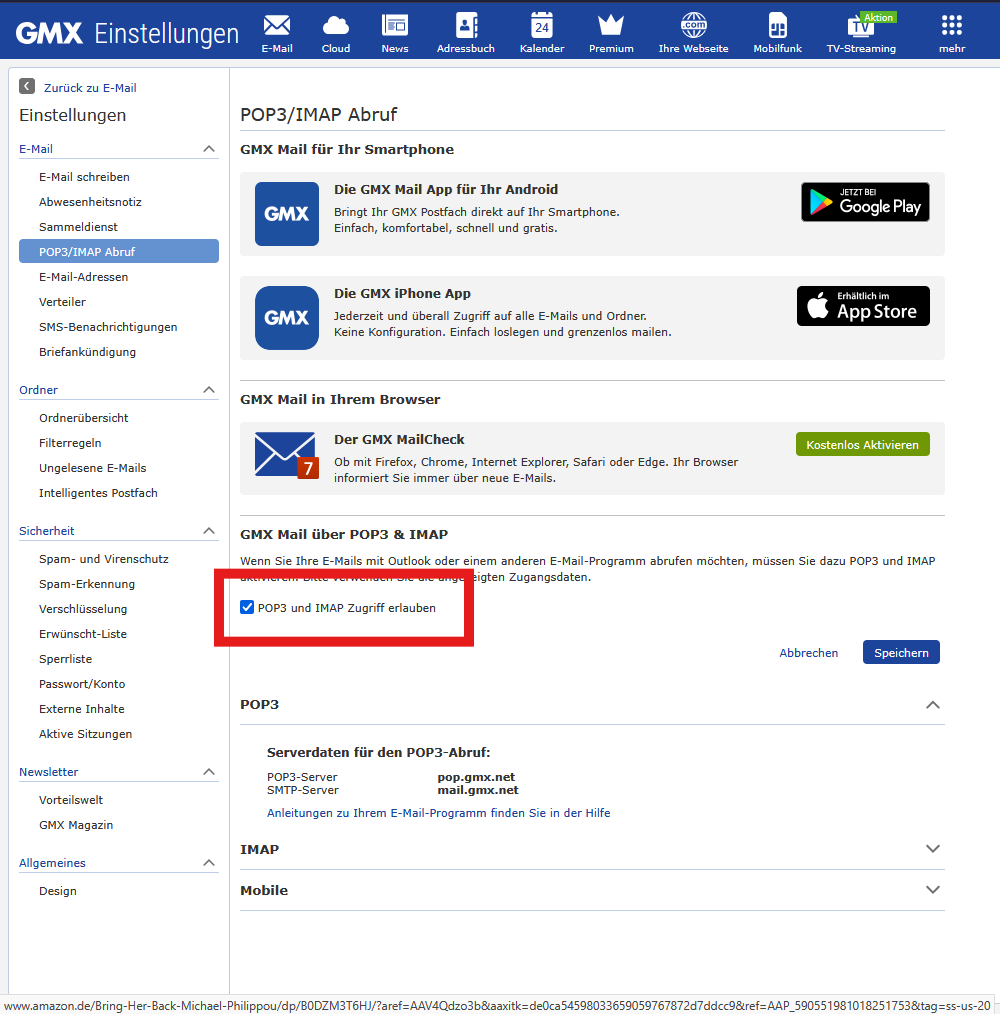Collapse the Sicherheit sidebar group
Screen dimensions: 1000x1014
[x=209, y=531]
